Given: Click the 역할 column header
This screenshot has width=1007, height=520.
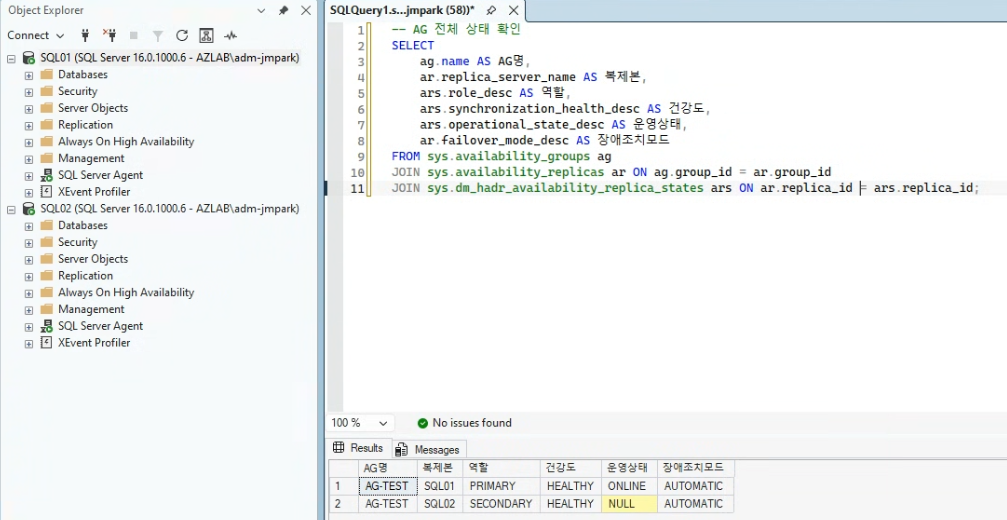Looking at the screenshot, I should point(502,468).
